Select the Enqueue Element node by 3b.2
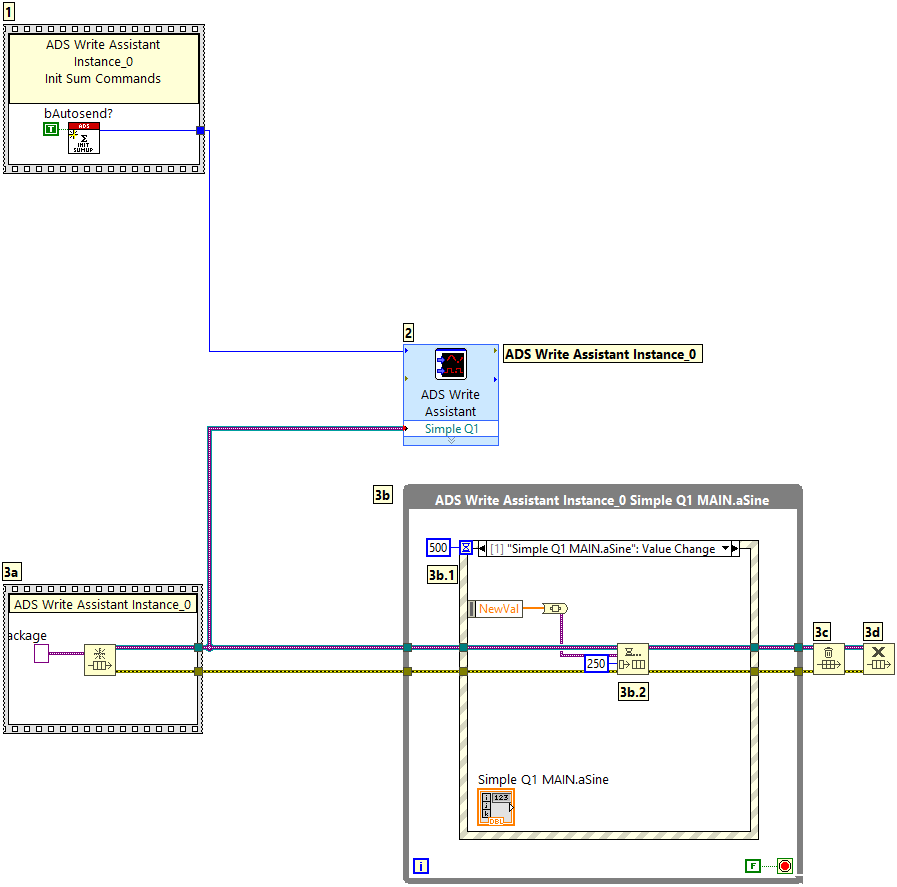Screen dimensions: 897x887 (x=632, y=659)
